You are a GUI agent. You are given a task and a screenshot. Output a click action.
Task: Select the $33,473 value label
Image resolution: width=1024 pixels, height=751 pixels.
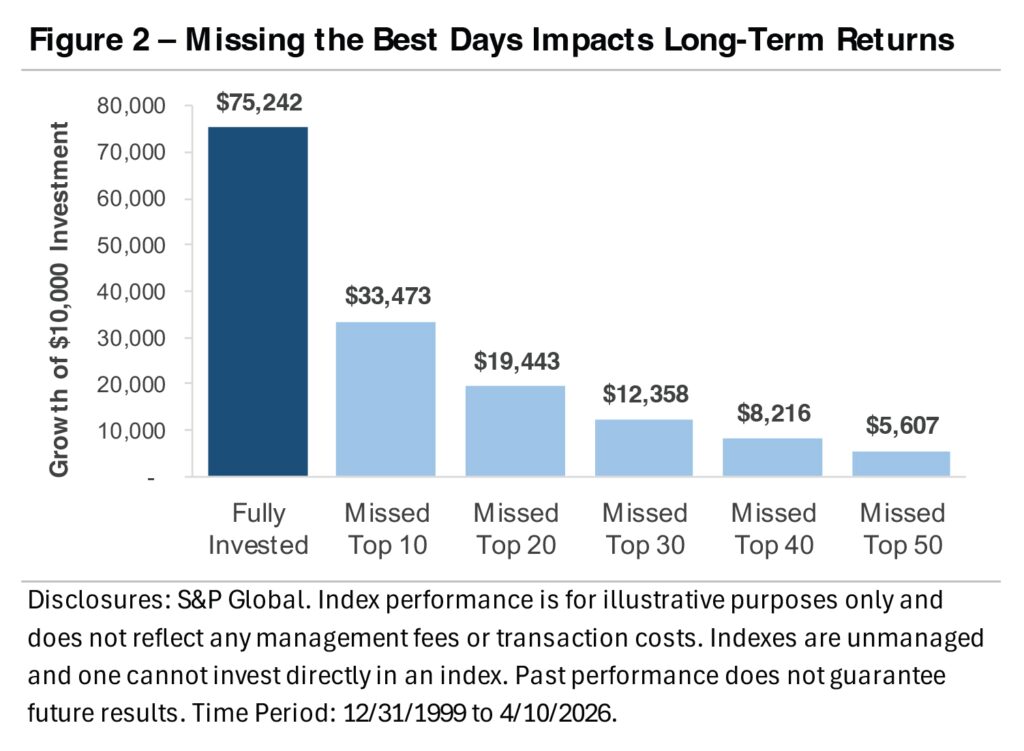click(386, 296)
